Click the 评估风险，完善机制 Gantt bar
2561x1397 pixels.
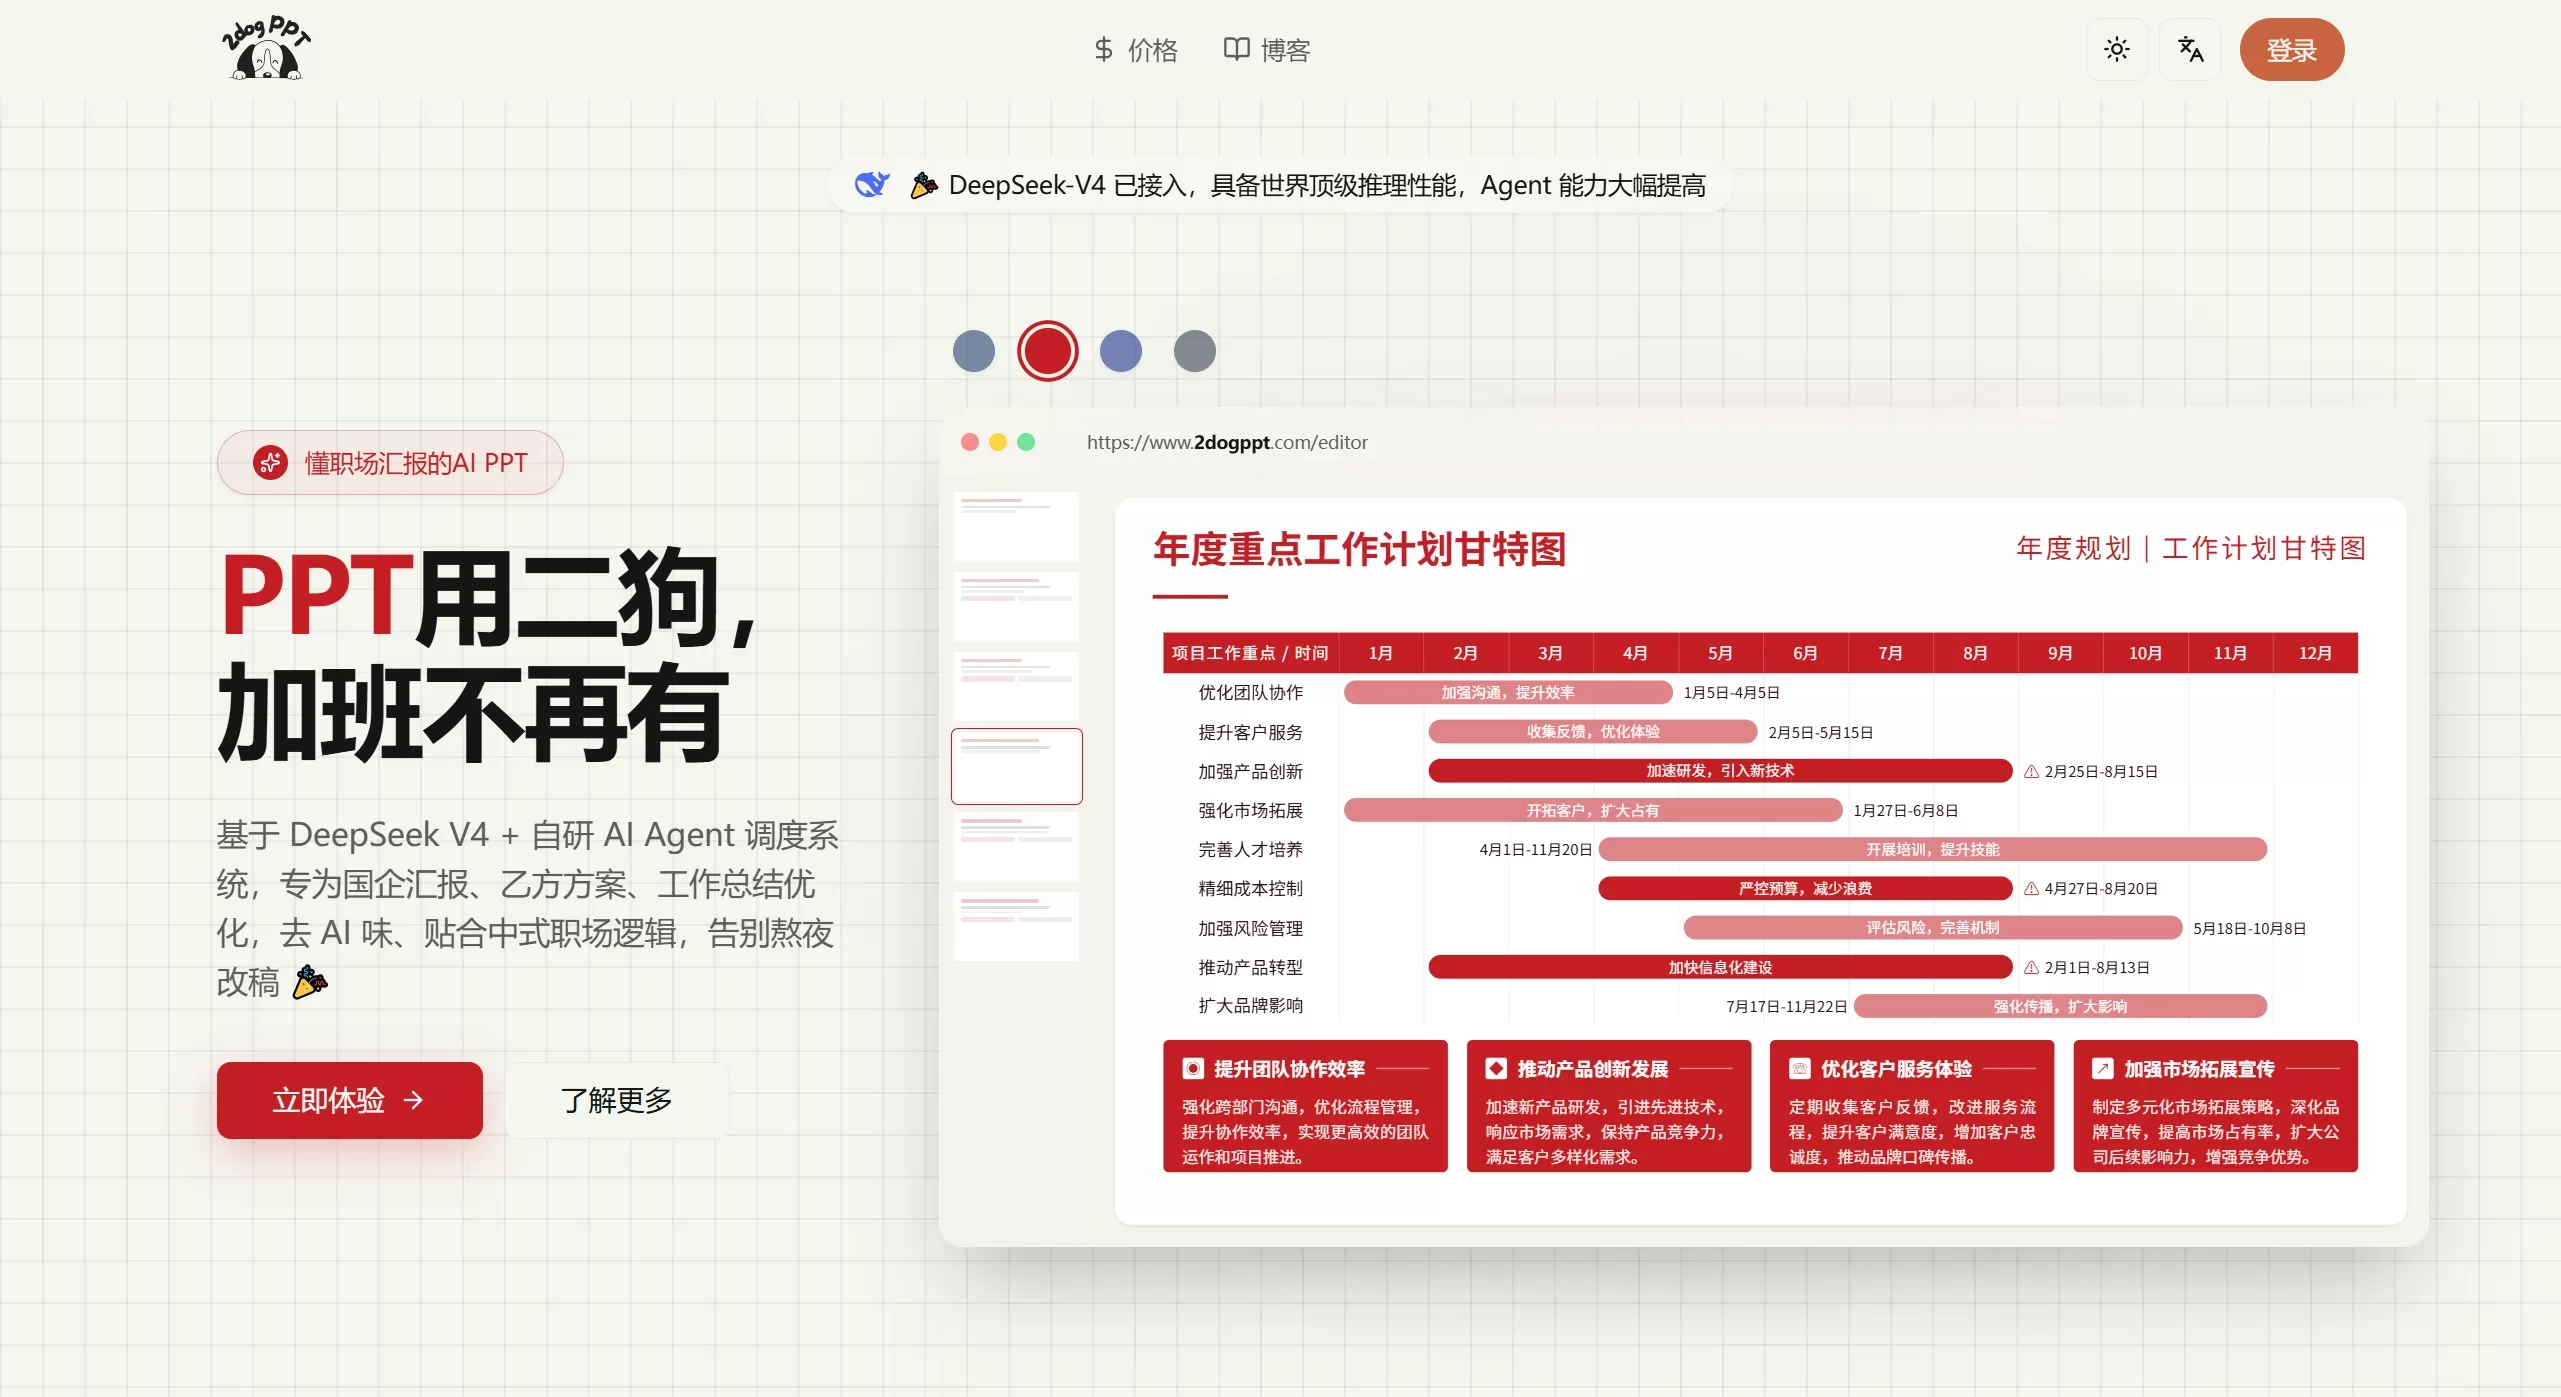1933,927
